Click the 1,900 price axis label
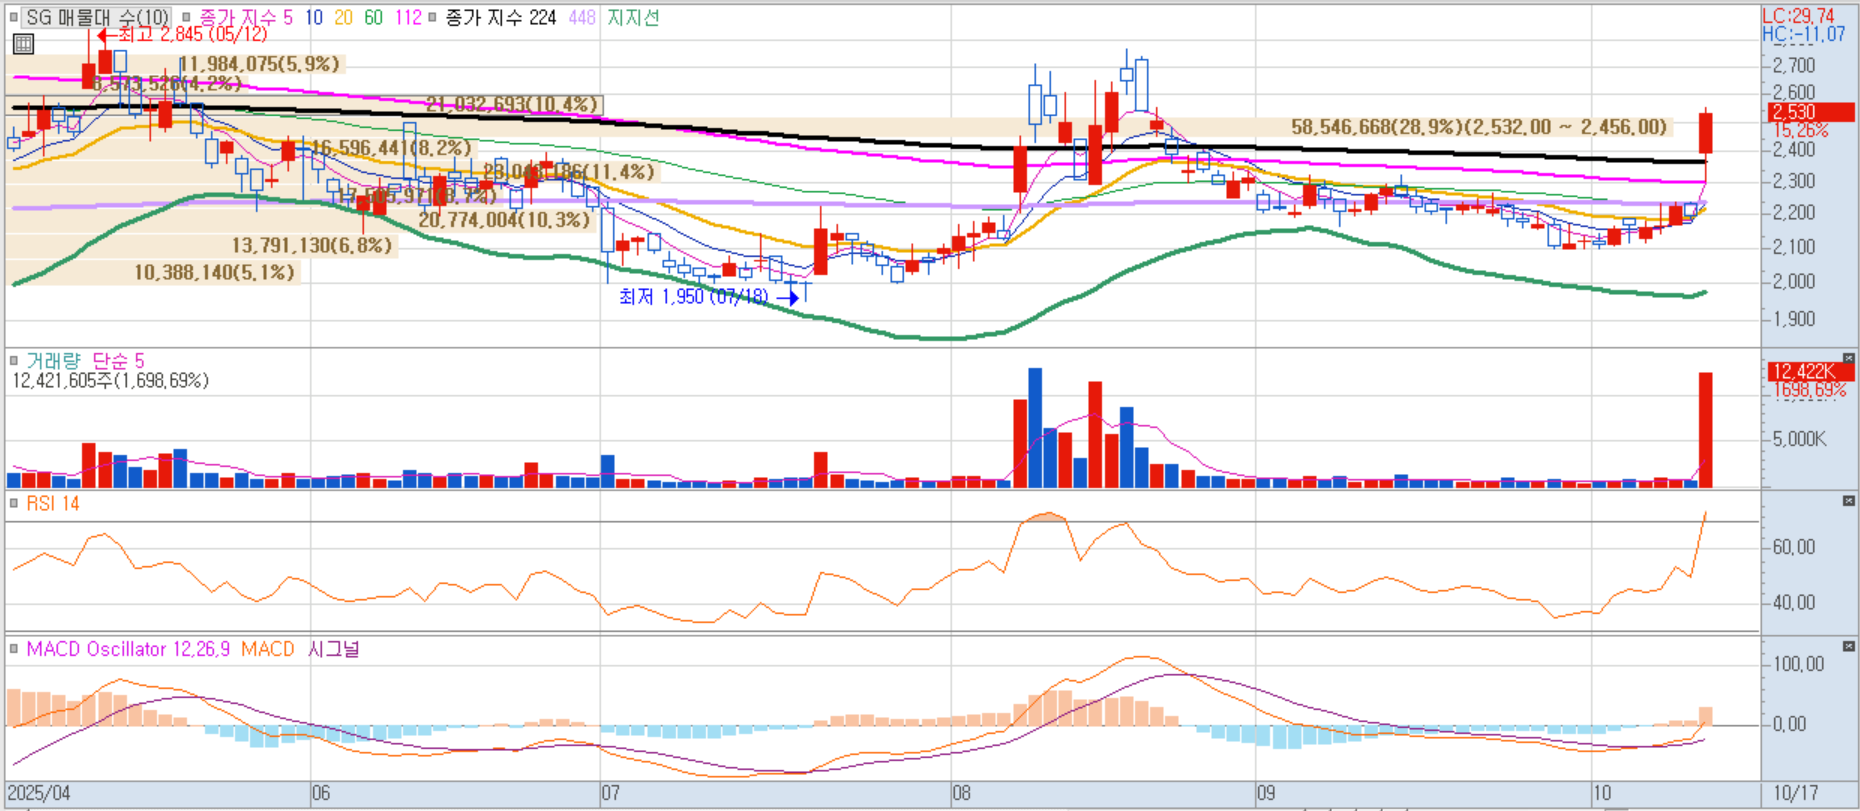The height and width of the screenshot is (811, 1860). point(1794,319)
